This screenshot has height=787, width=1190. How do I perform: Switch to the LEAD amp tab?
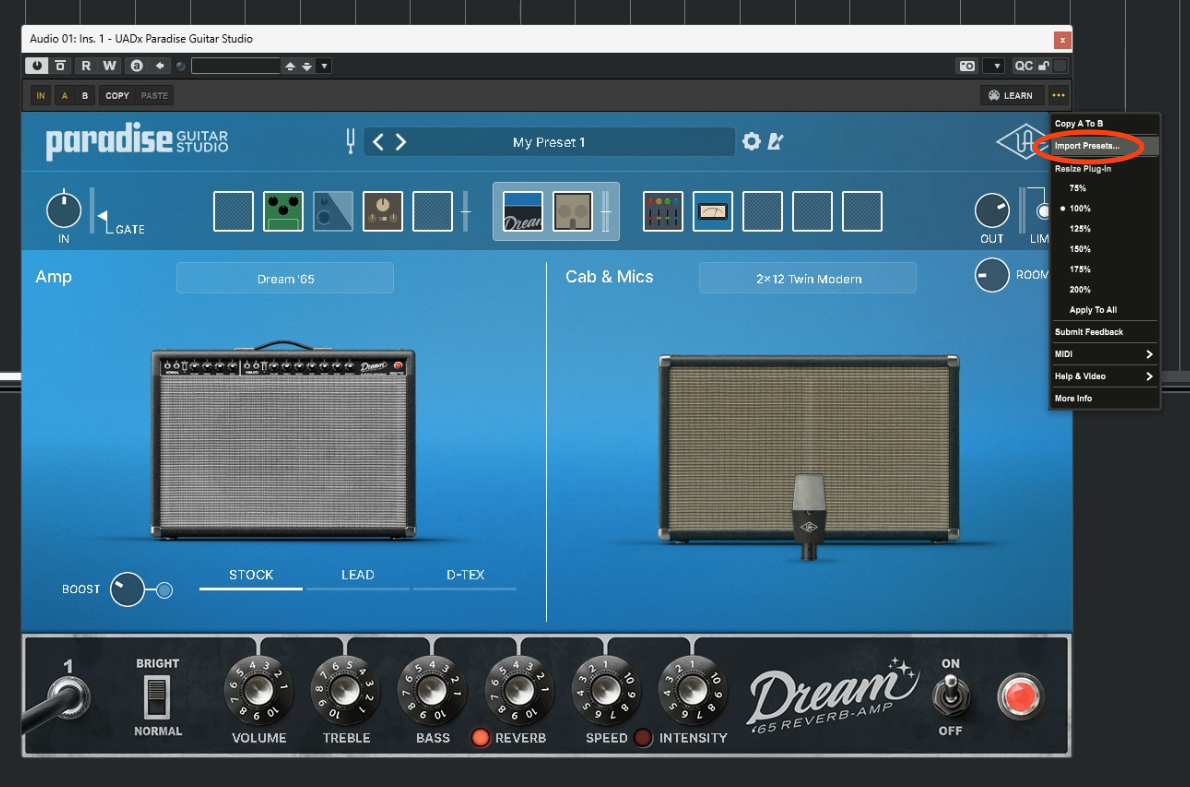click(x=357, y=575)
